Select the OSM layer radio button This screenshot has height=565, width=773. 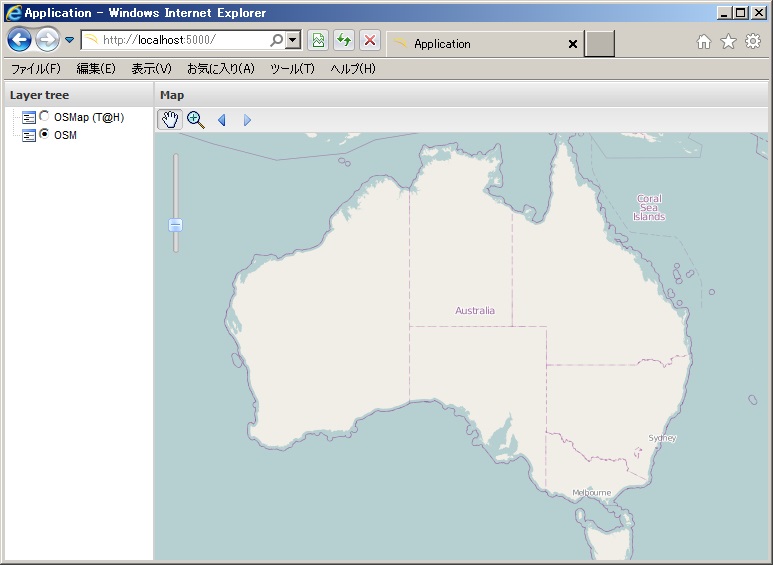pyautogui.click(x=44, y=135)
